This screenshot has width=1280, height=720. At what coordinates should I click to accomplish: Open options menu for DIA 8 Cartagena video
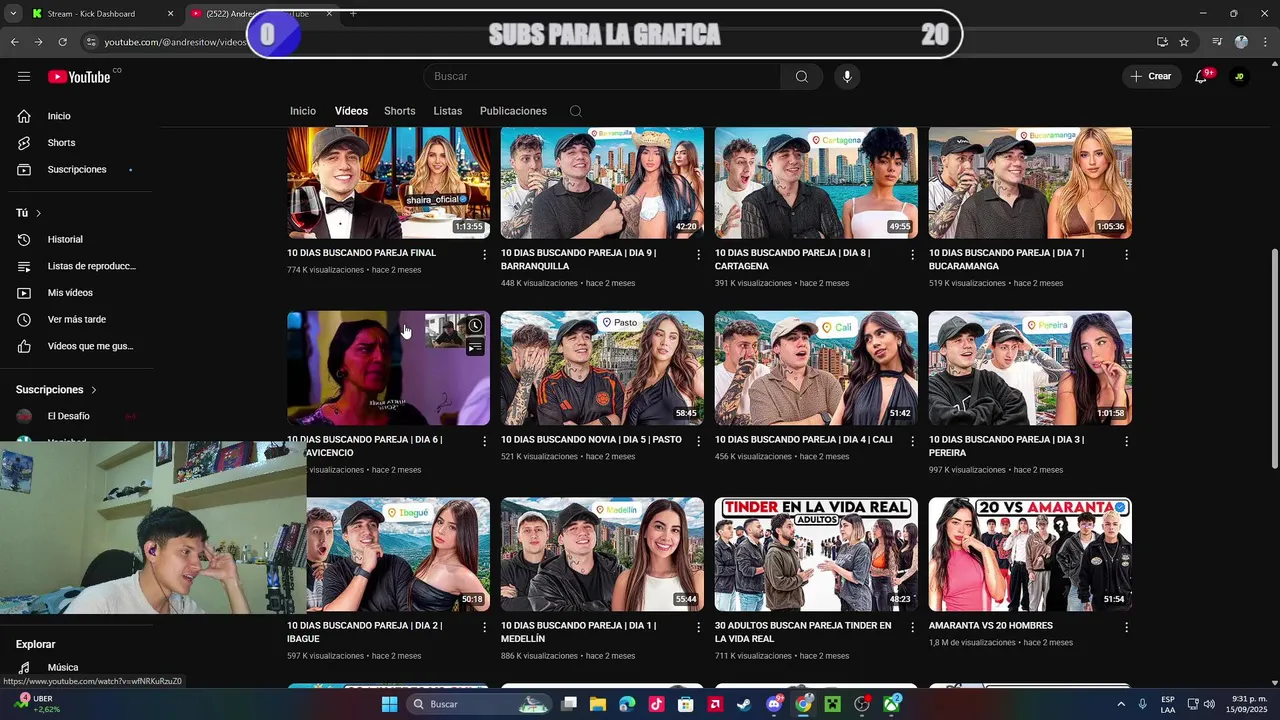(912, 255)
